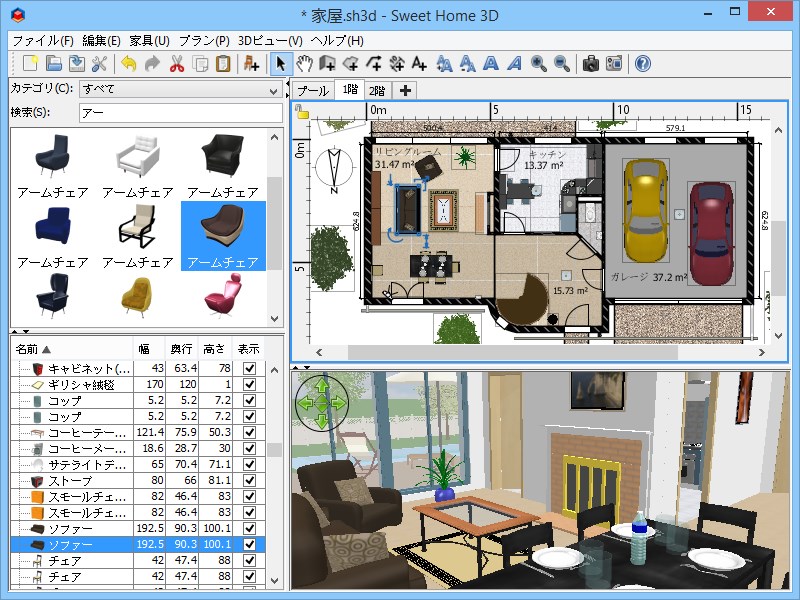Toggle visibility of サテライトデ… row

pos(249,464)
